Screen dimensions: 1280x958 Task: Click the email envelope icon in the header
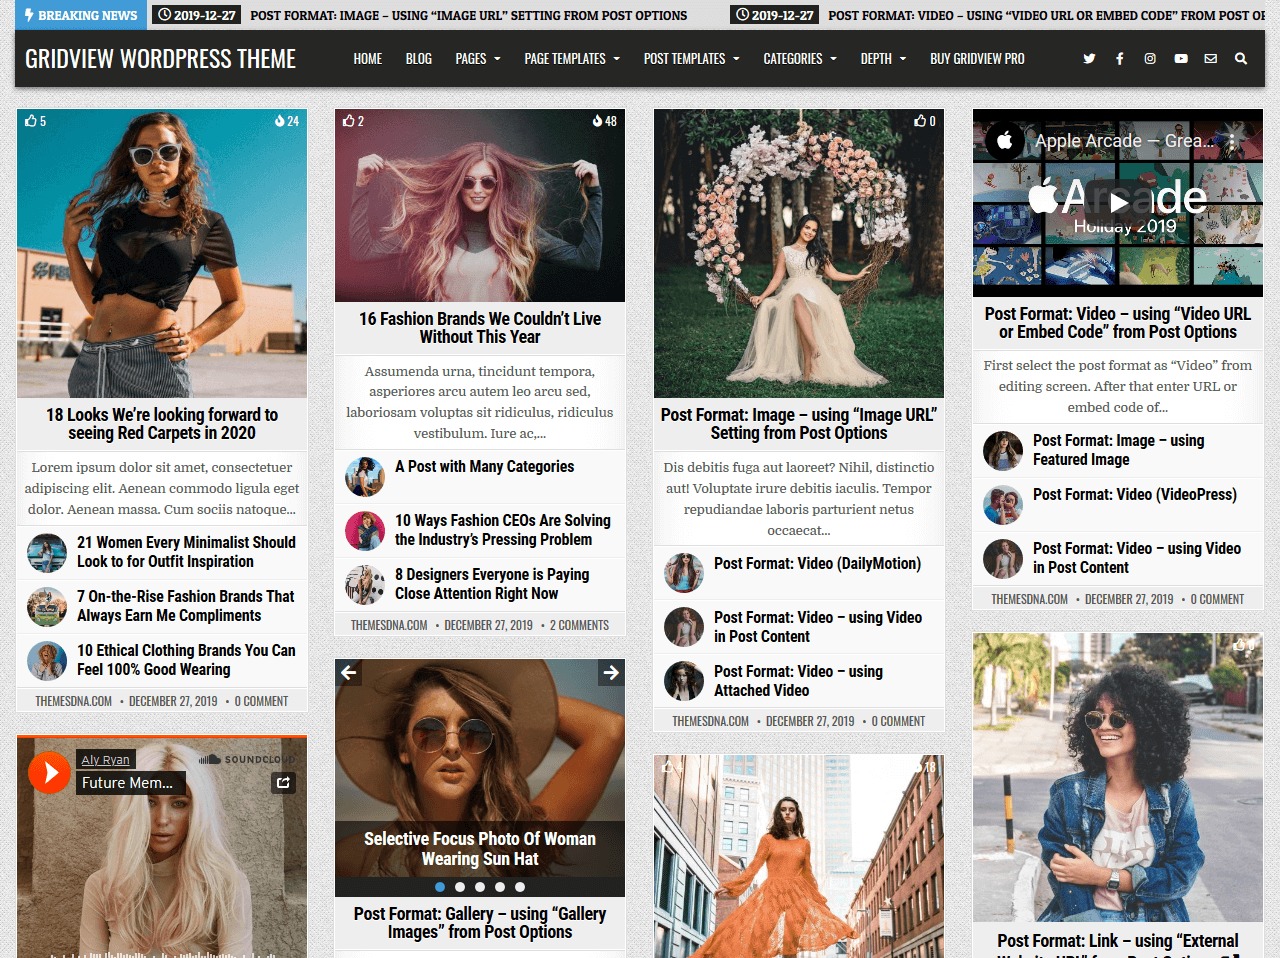pos(1211,59)
